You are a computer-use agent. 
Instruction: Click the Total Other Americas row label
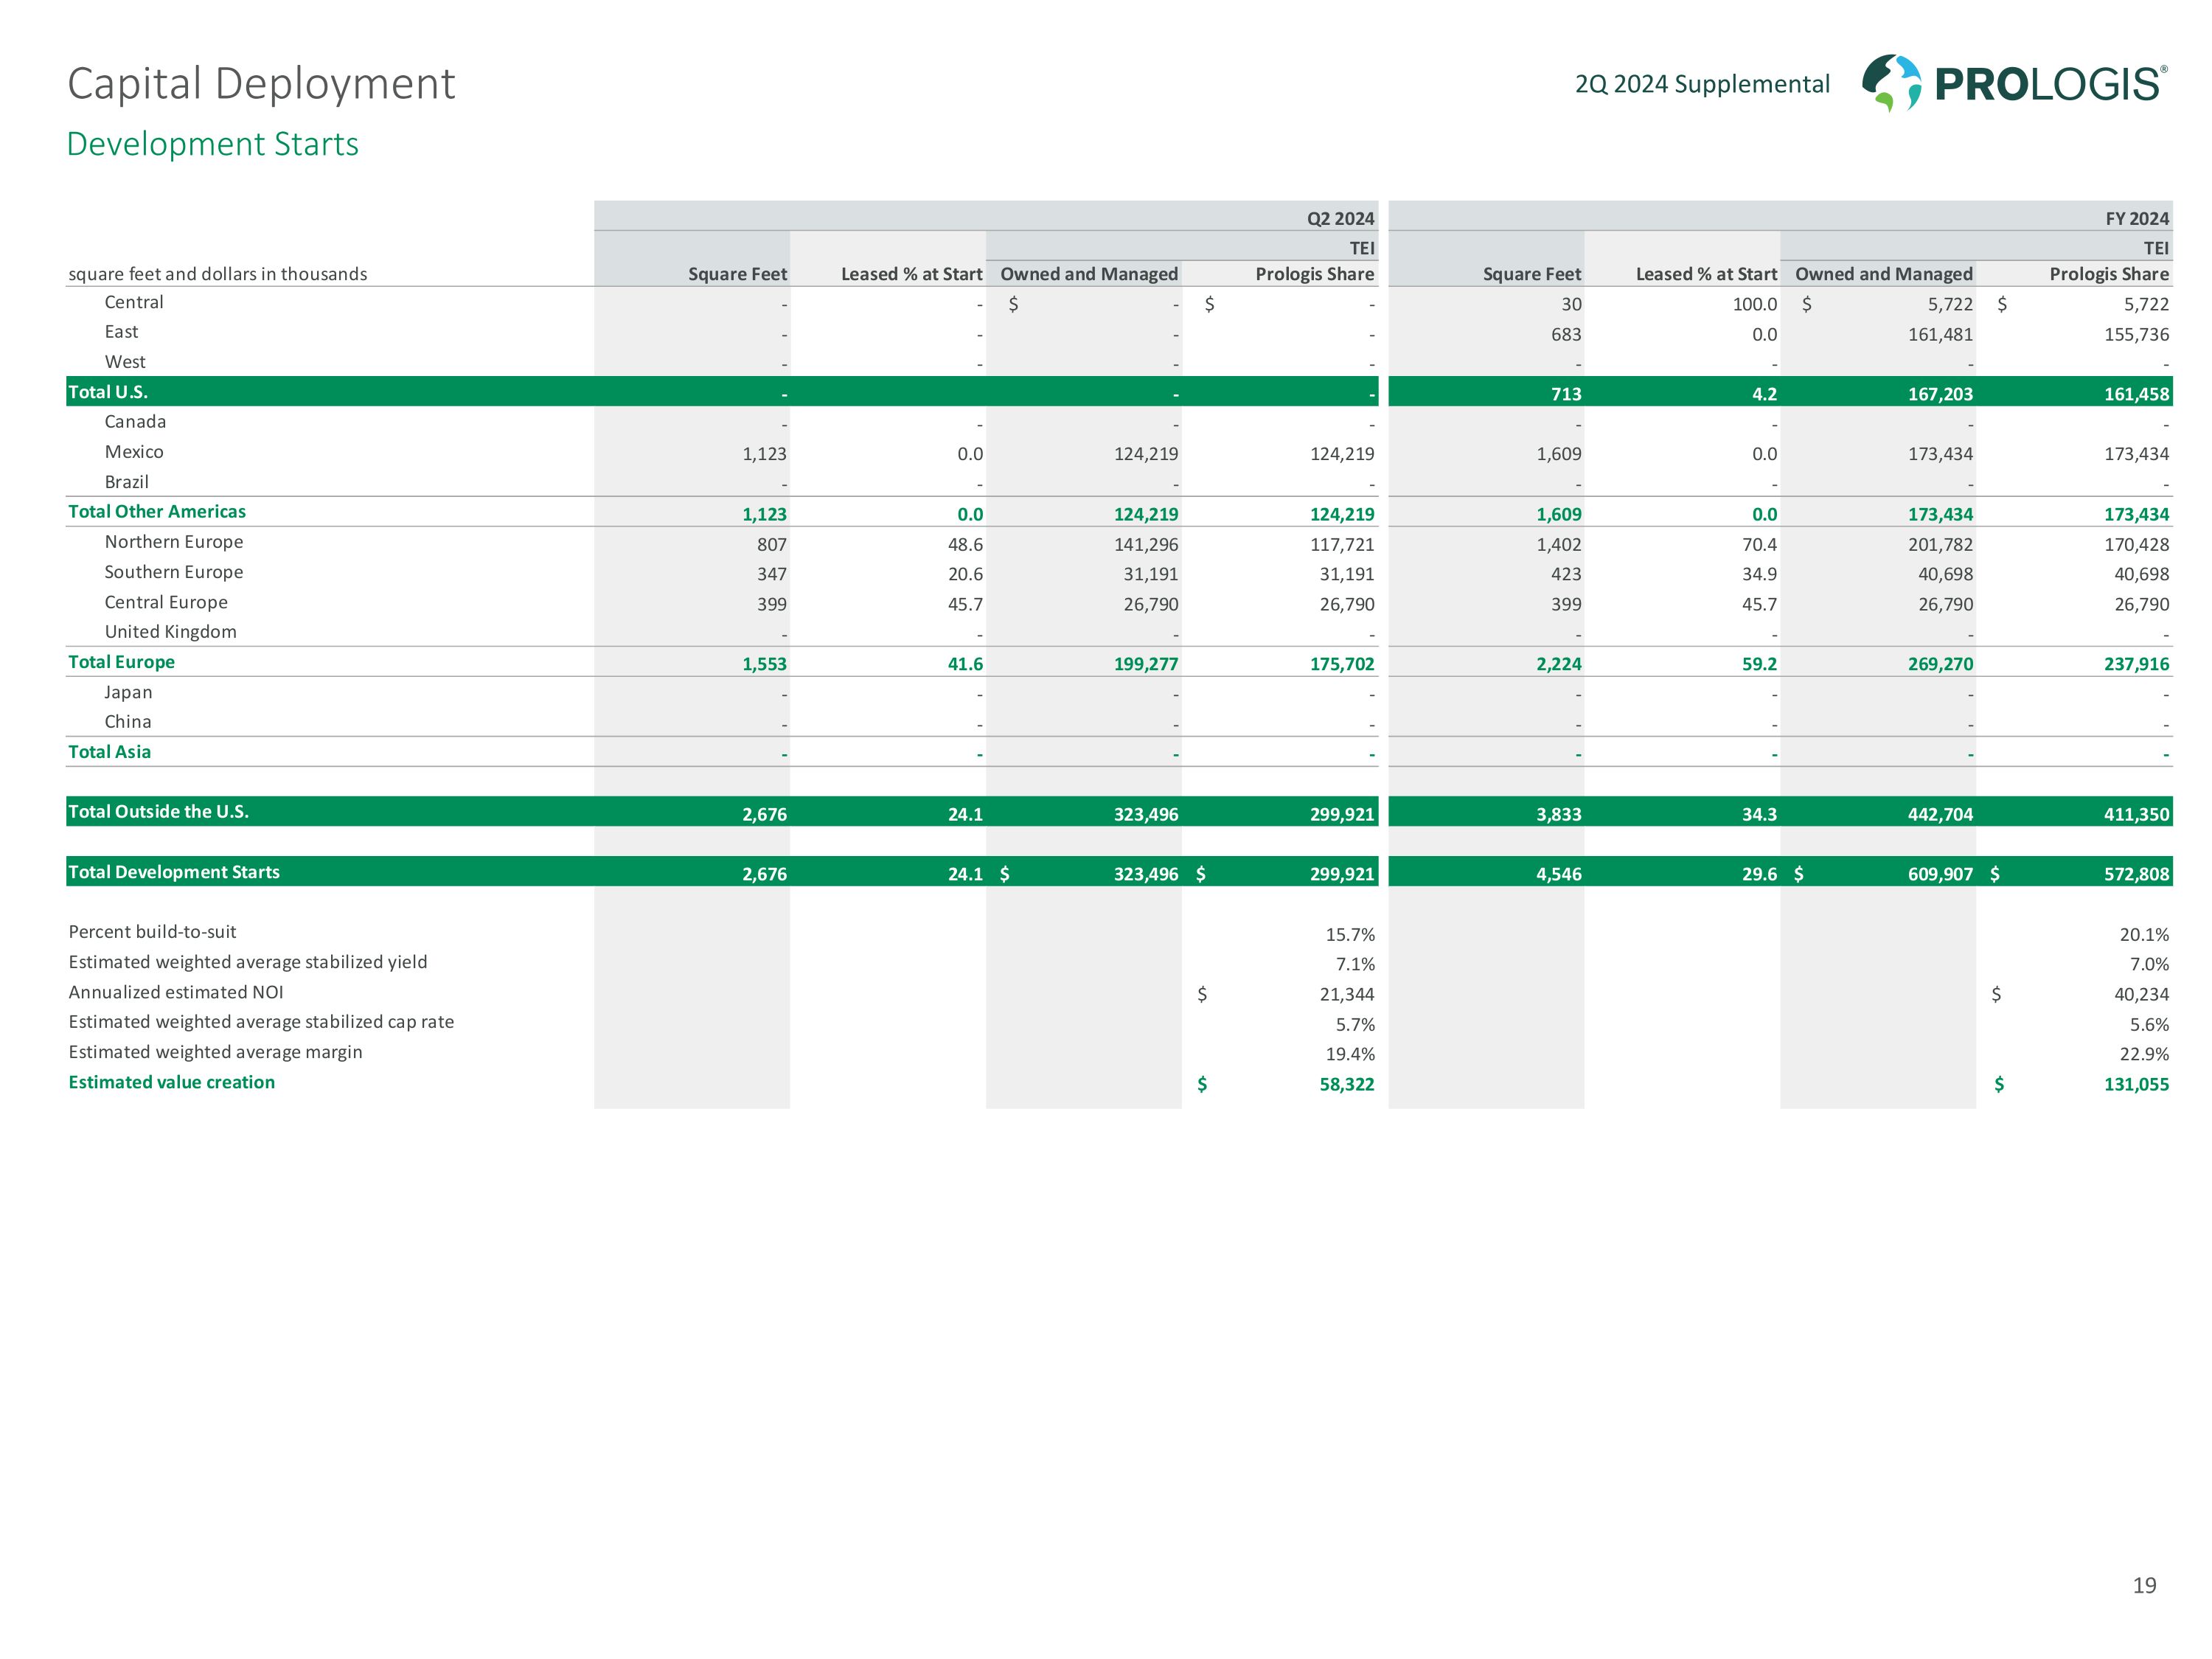pos(157,512)
